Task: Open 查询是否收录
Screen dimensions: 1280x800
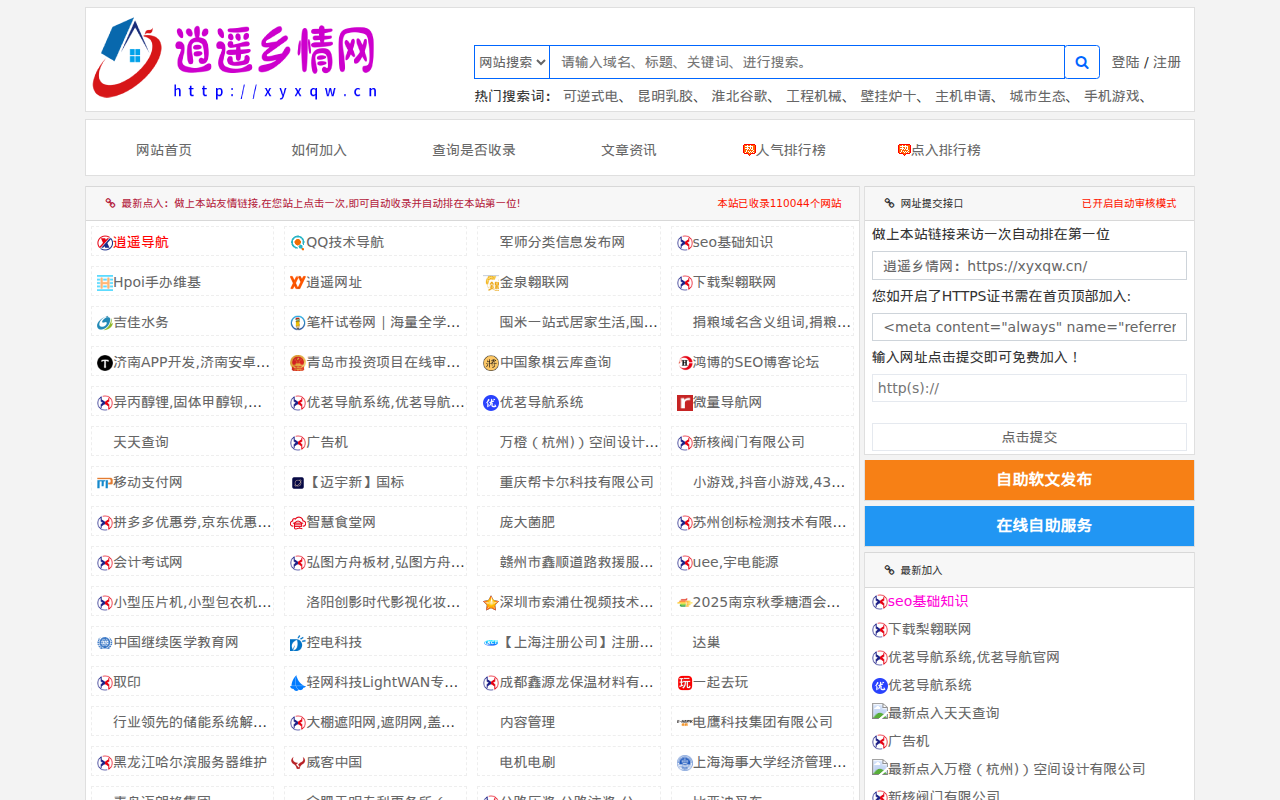Action: click(x=473, y=149)
